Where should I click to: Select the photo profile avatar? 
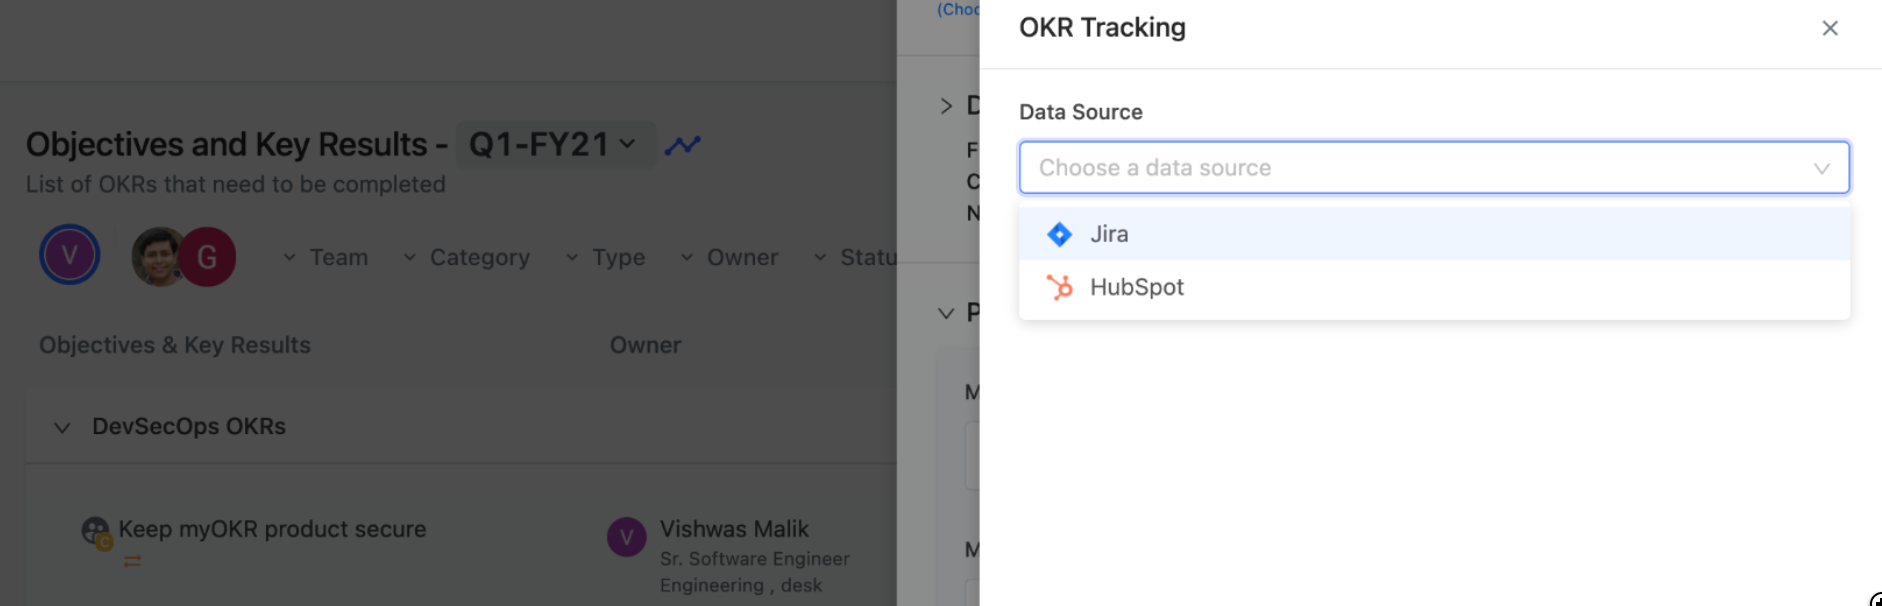click(156, 257)
